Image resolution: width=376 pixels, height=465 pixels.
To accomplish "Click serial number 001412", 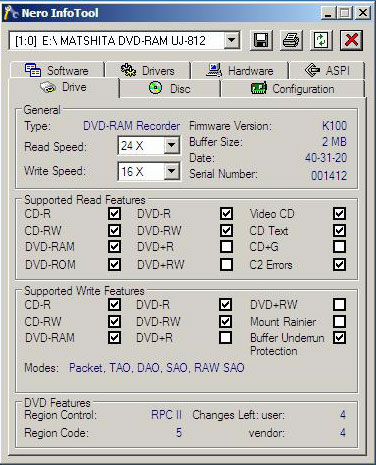I will pos(329,175).
